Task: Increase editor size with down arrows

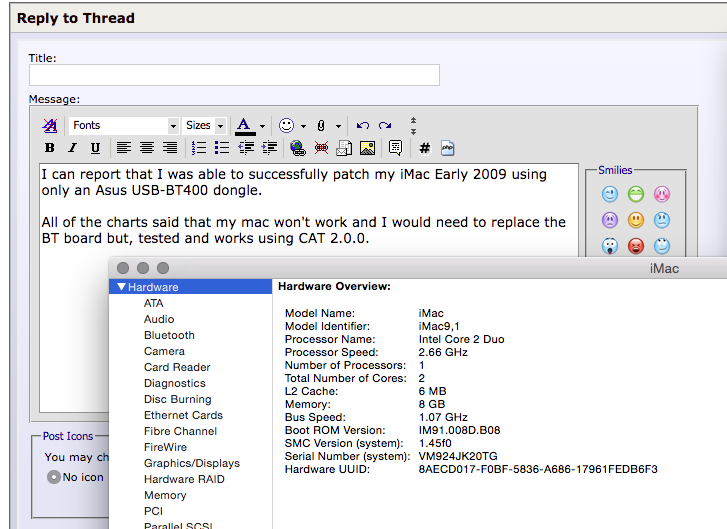Action: click(x=413, y=132)
